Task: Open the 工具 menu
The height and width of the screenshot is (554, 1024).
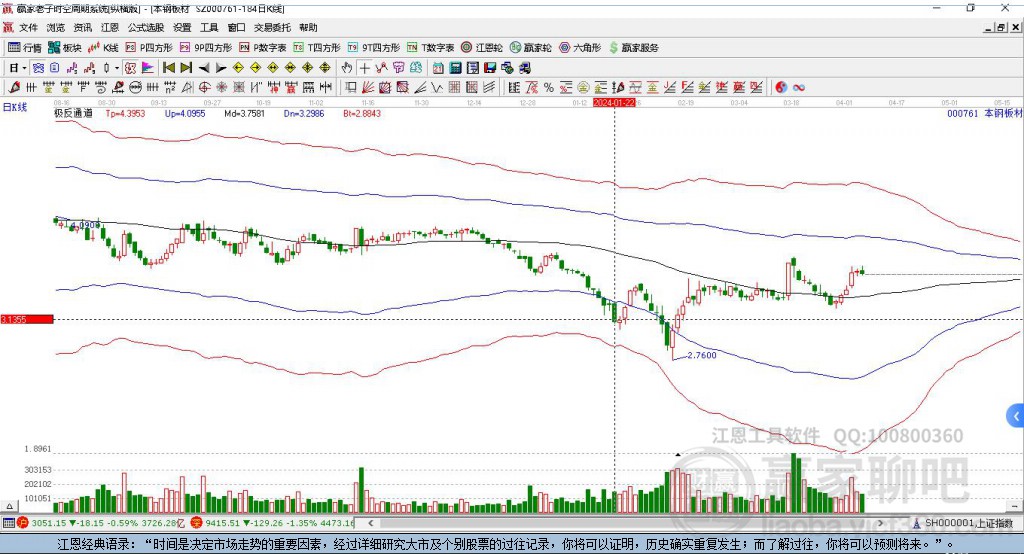Action: 209,27
